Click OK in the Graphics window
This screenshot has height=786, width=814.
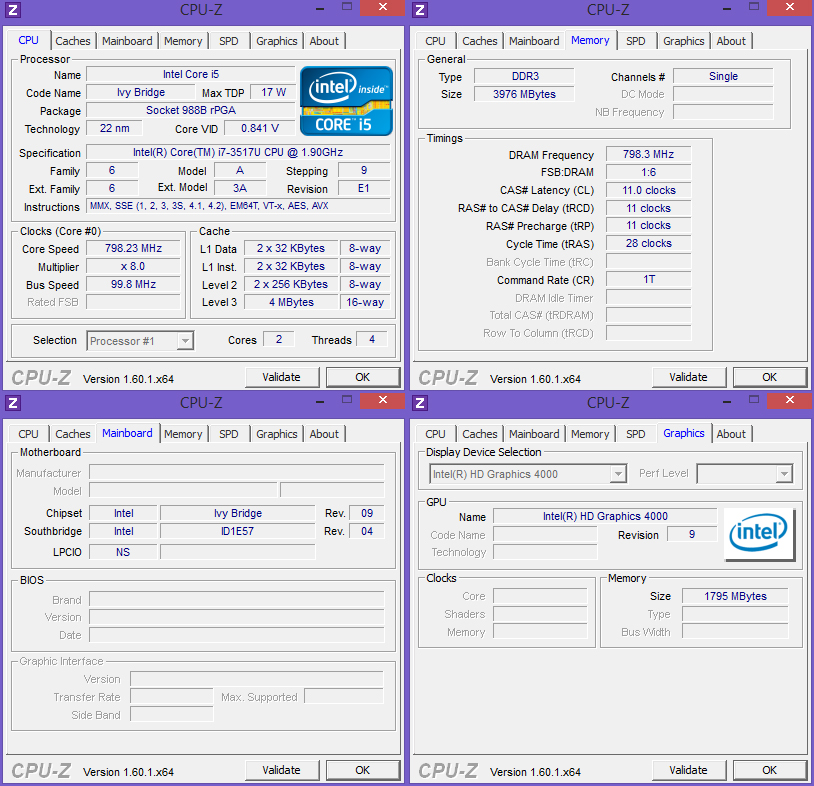pos(770,770)
